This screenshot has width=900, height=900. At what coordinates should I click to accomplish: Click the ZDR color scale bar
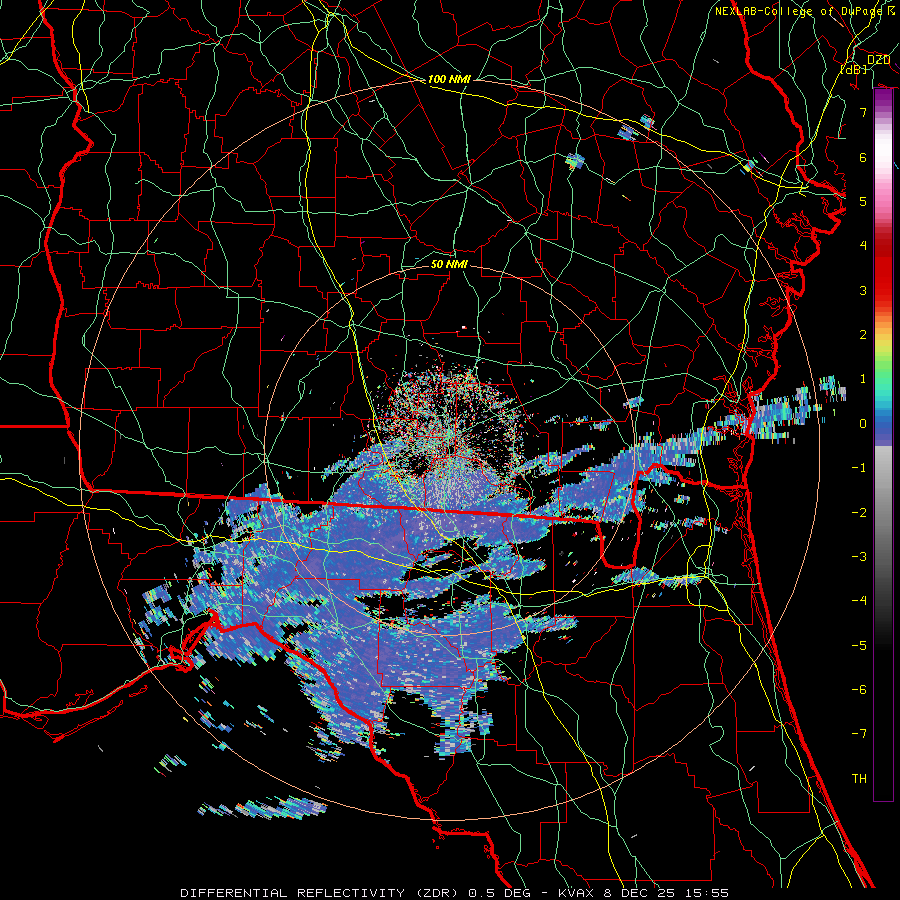click(883, 445)
